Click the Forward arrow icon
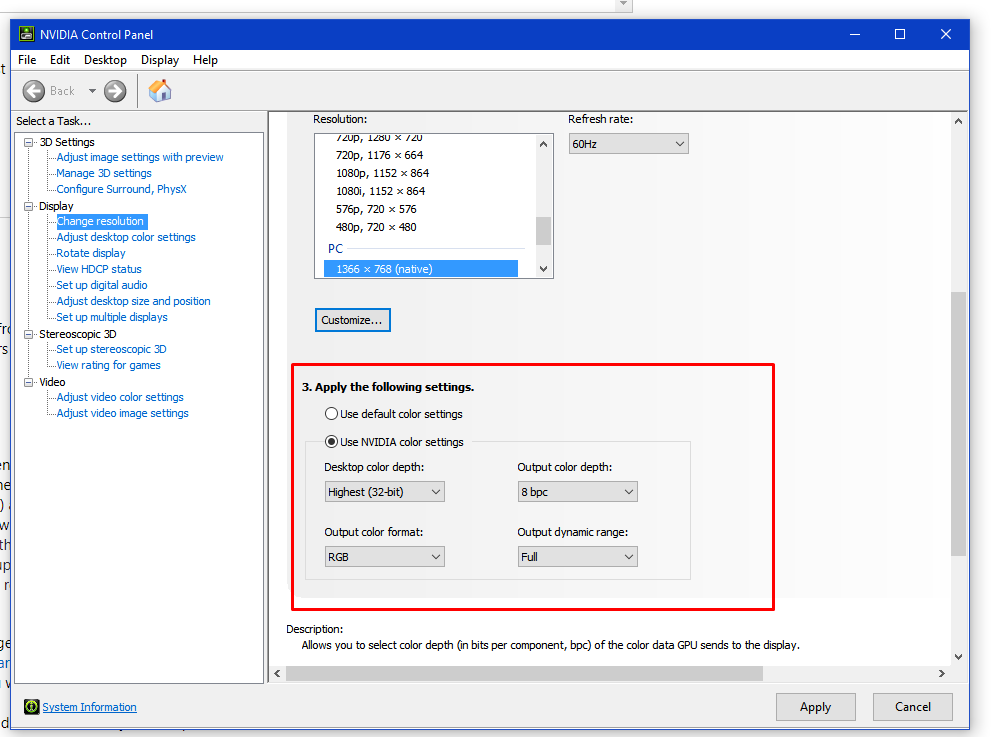 pos(115,91)
